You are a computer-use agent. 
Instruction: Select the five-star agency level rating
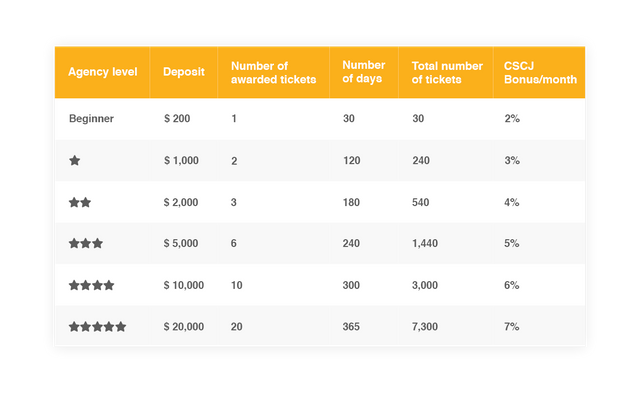click(97, 327)
